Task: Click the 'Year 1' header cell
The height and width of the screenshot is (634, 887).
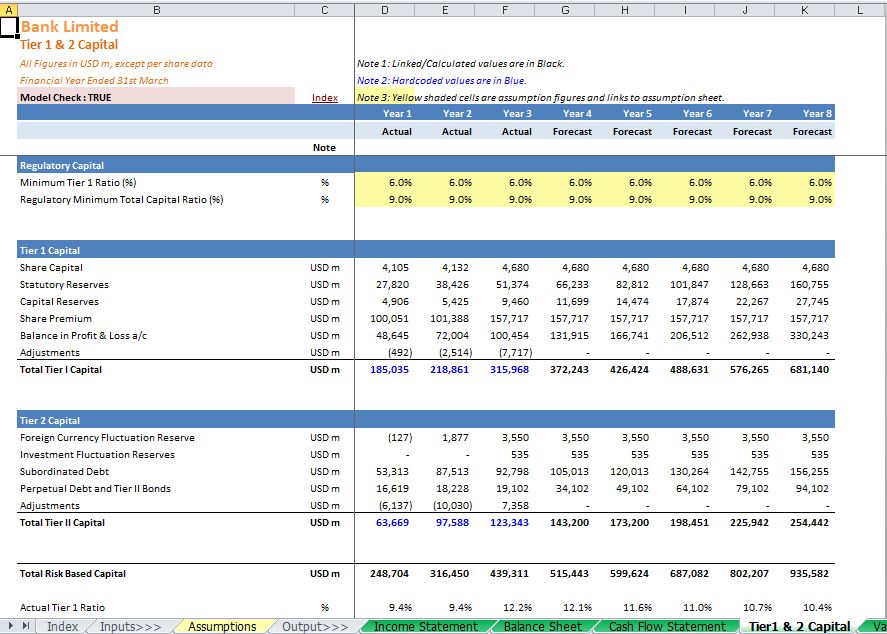Action: tap(385, 113)
